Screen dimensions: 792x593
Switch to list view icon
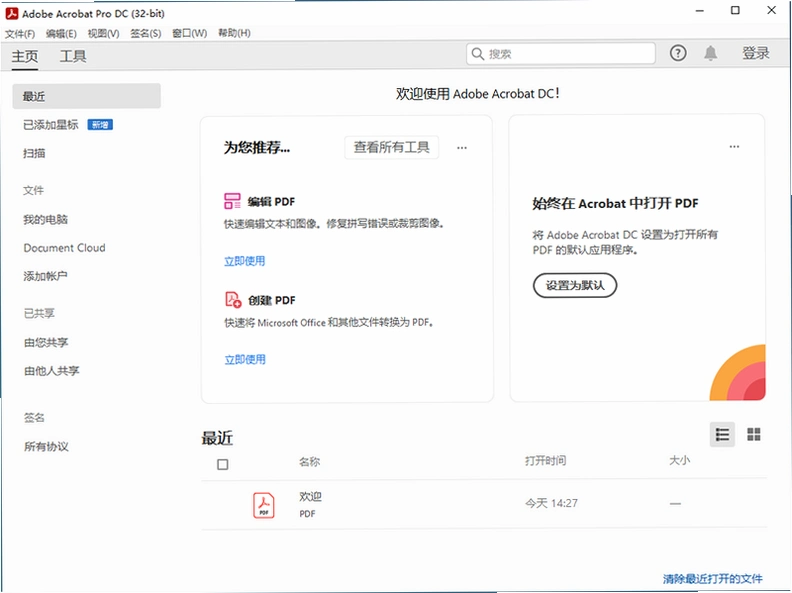[x=722, y=434]
